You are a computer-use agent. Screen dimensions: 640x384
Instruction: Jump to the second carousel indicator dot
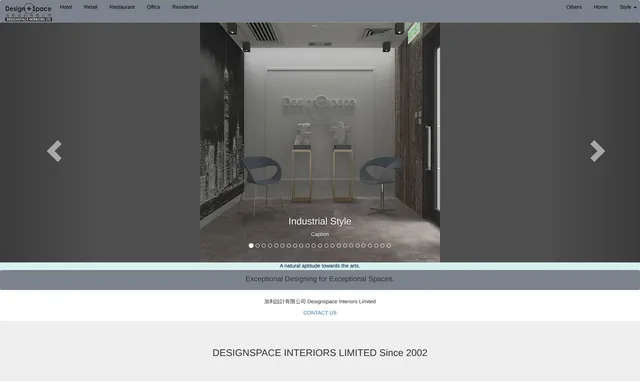(258, 246)
